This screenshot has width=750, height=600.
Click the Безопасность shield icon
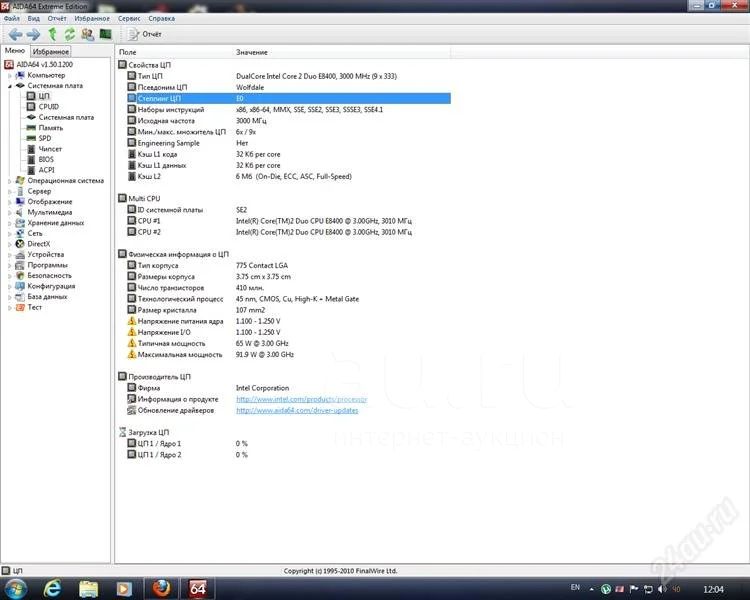click(x=20, y=276)
